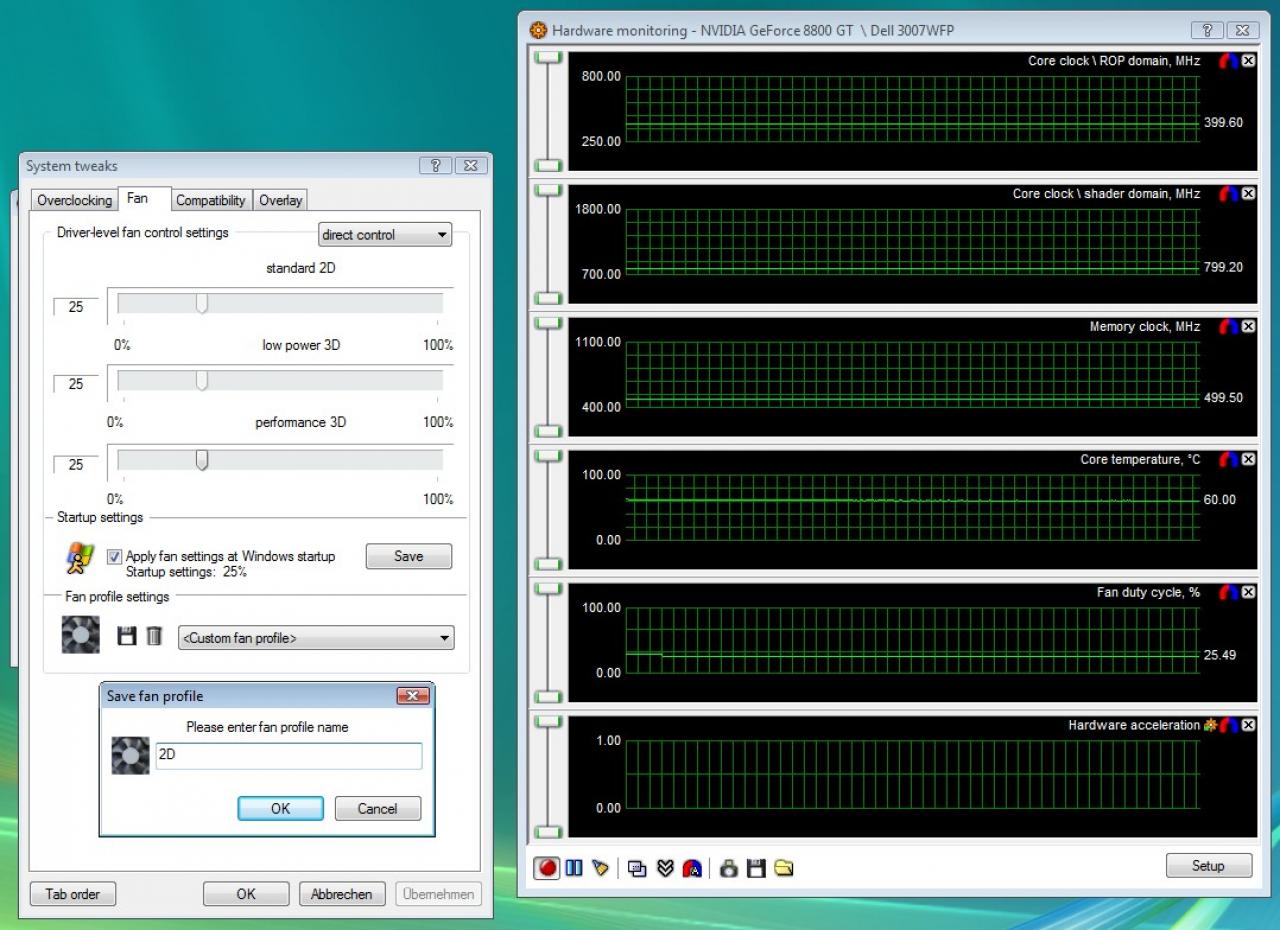Click the standard 2D percentage value box
The height and width of the screenshot is (930, 1280).
(x=76, y=307)
